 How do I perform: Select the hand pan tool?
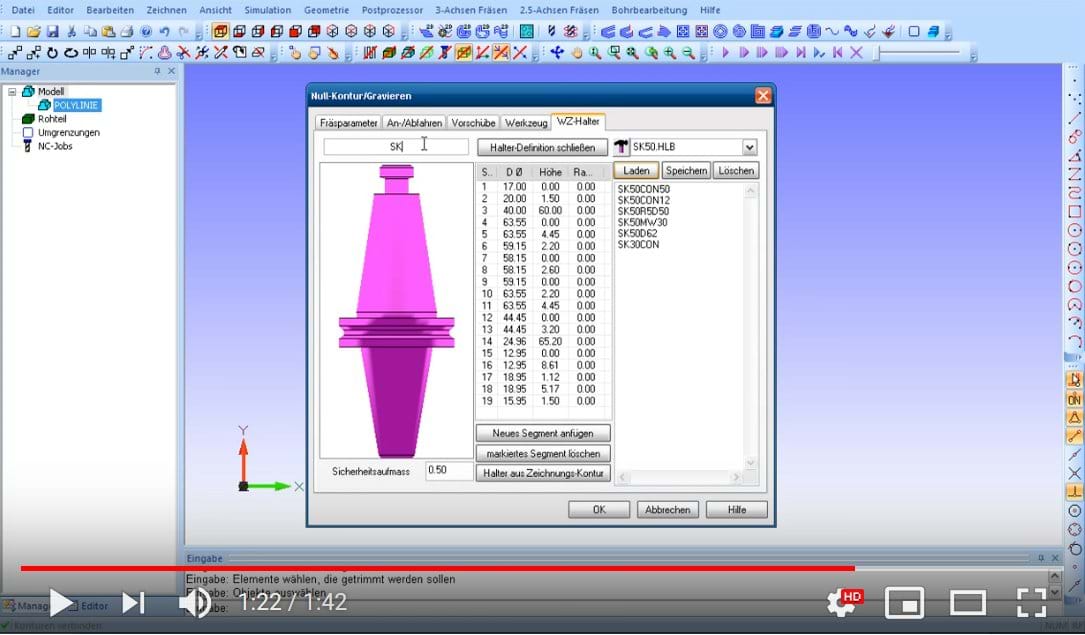tap(576, 53)
